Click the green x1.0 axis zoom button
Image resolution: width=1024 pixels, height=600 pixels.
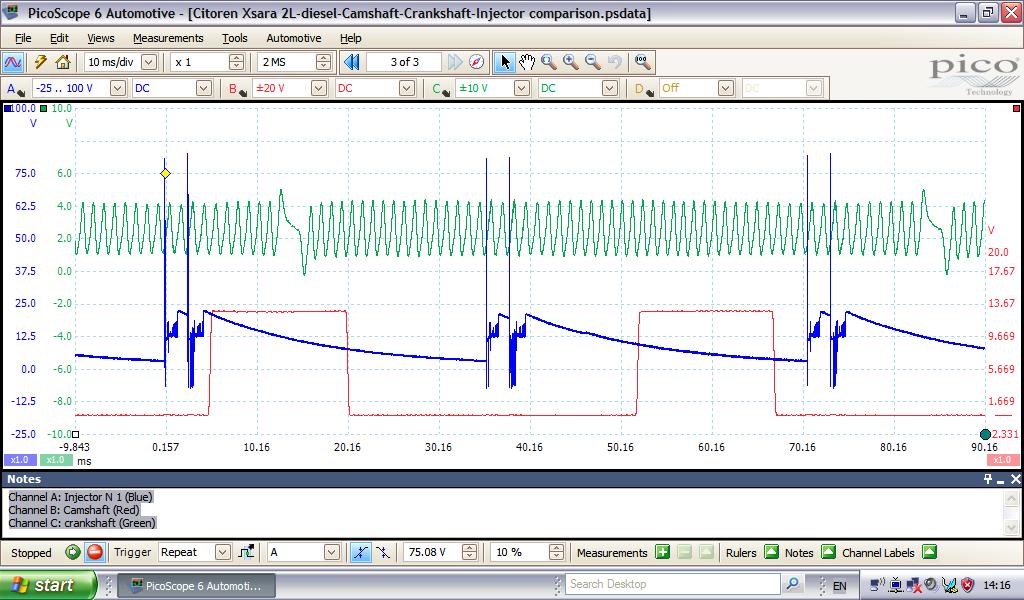(x=56, y=460)
